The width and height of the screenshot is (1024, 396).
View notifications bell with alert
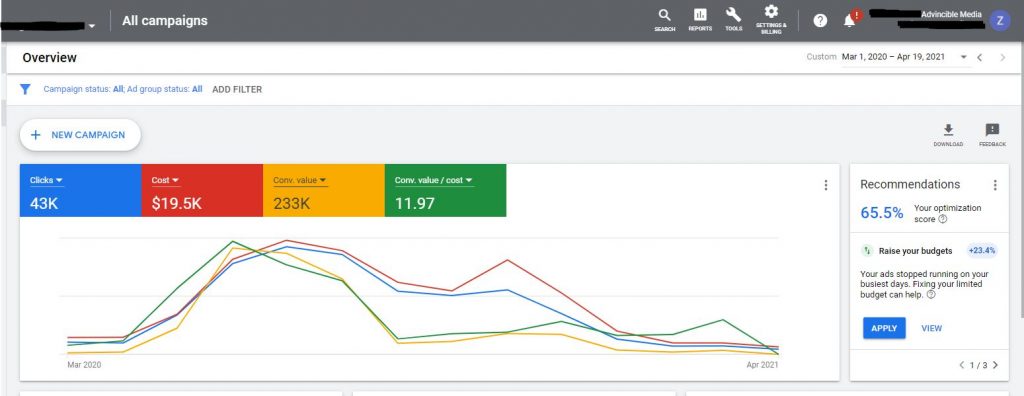(x=850, y=20)
